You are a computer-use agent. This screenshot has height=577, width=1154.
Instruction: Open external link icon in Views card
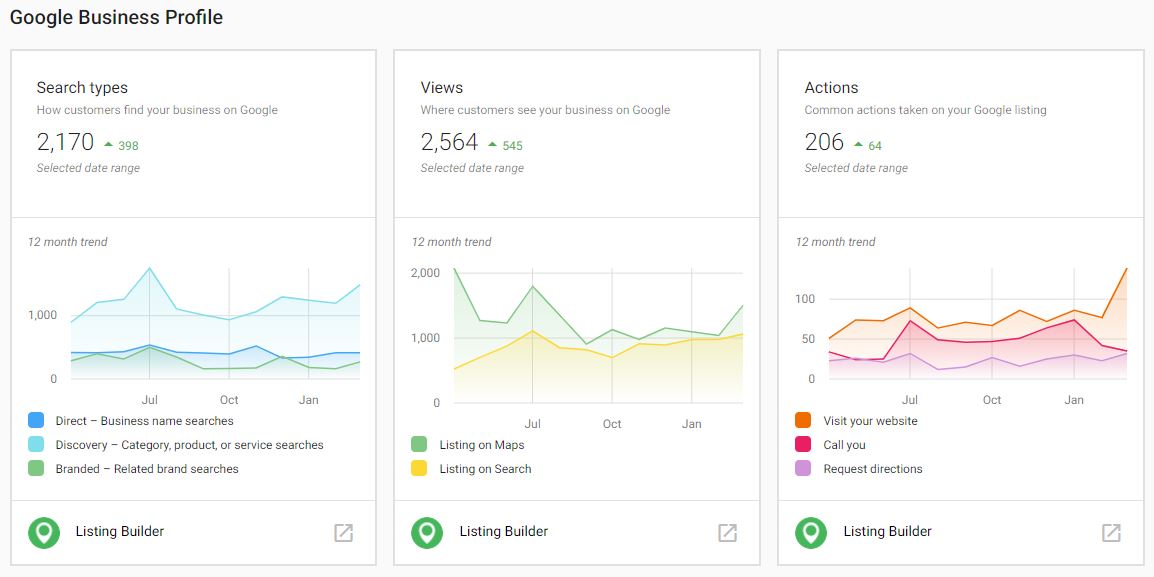(x=727, y=533)
